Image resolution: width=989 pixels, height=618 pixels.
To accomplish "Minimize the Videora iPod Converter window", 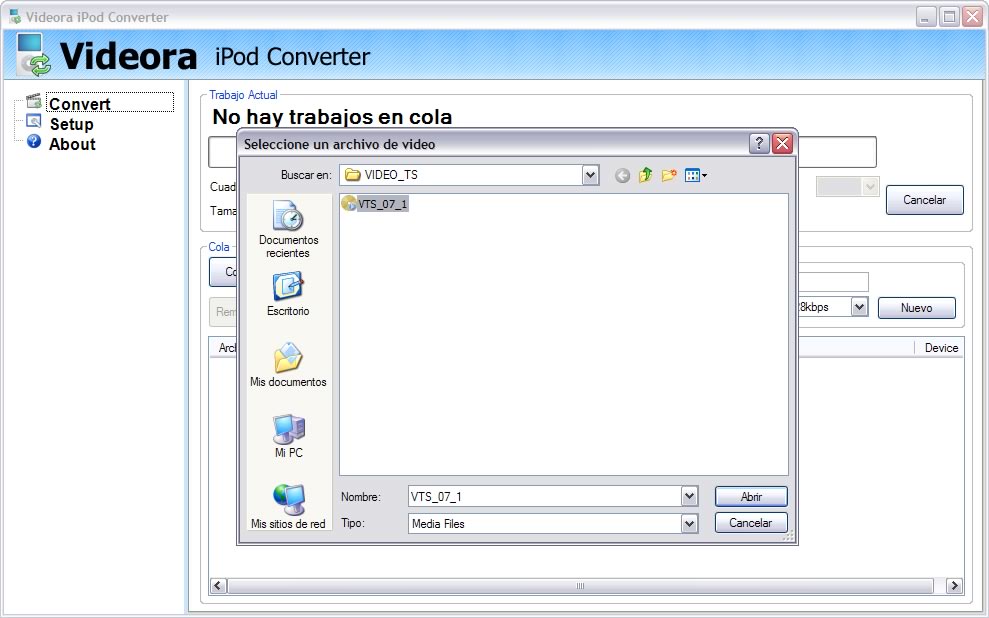I will click(925, 16).
